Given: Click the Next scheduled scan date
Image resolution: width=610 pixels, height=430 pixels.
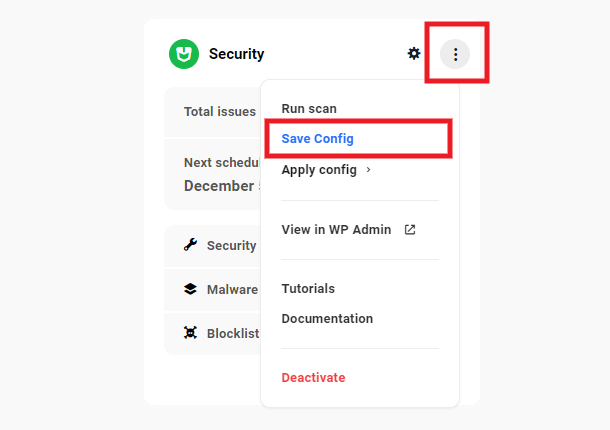Looking at the screenshot, I should 222,186.
